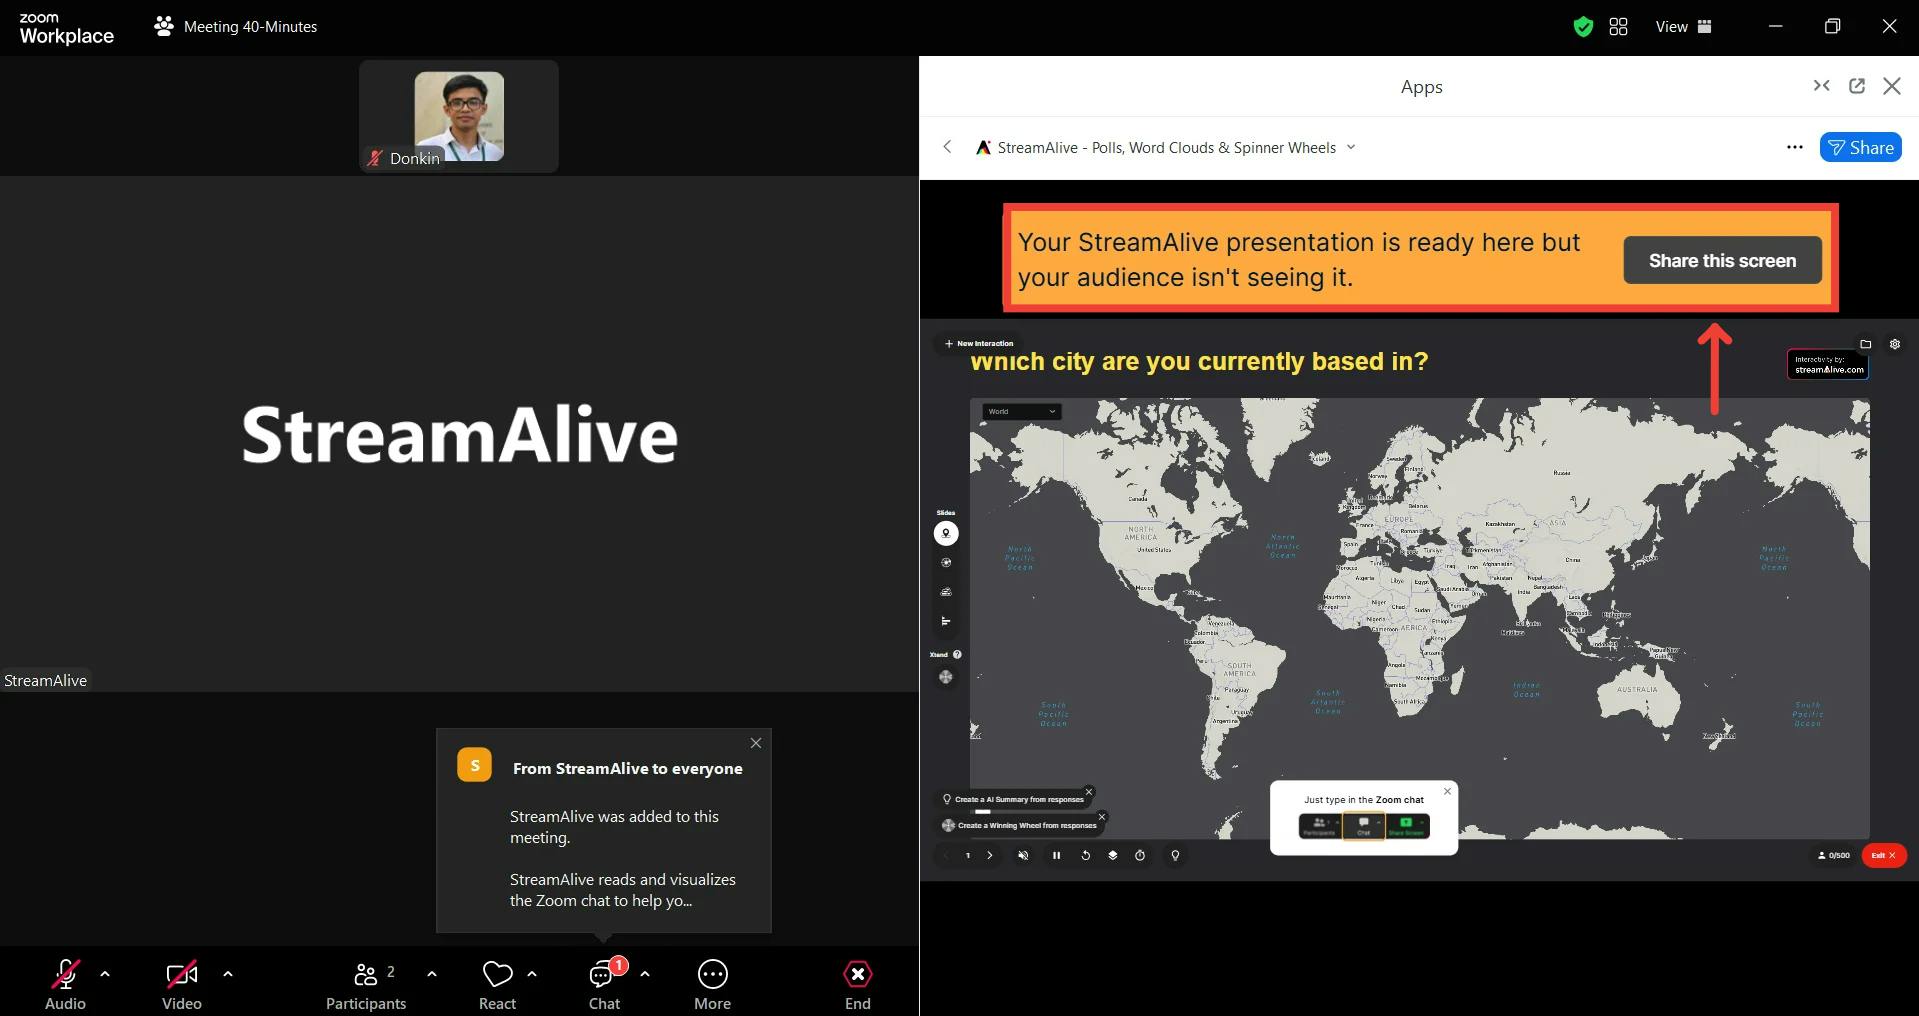
Task: Expand the participants options arrow
Action: [x=432, y=973]
